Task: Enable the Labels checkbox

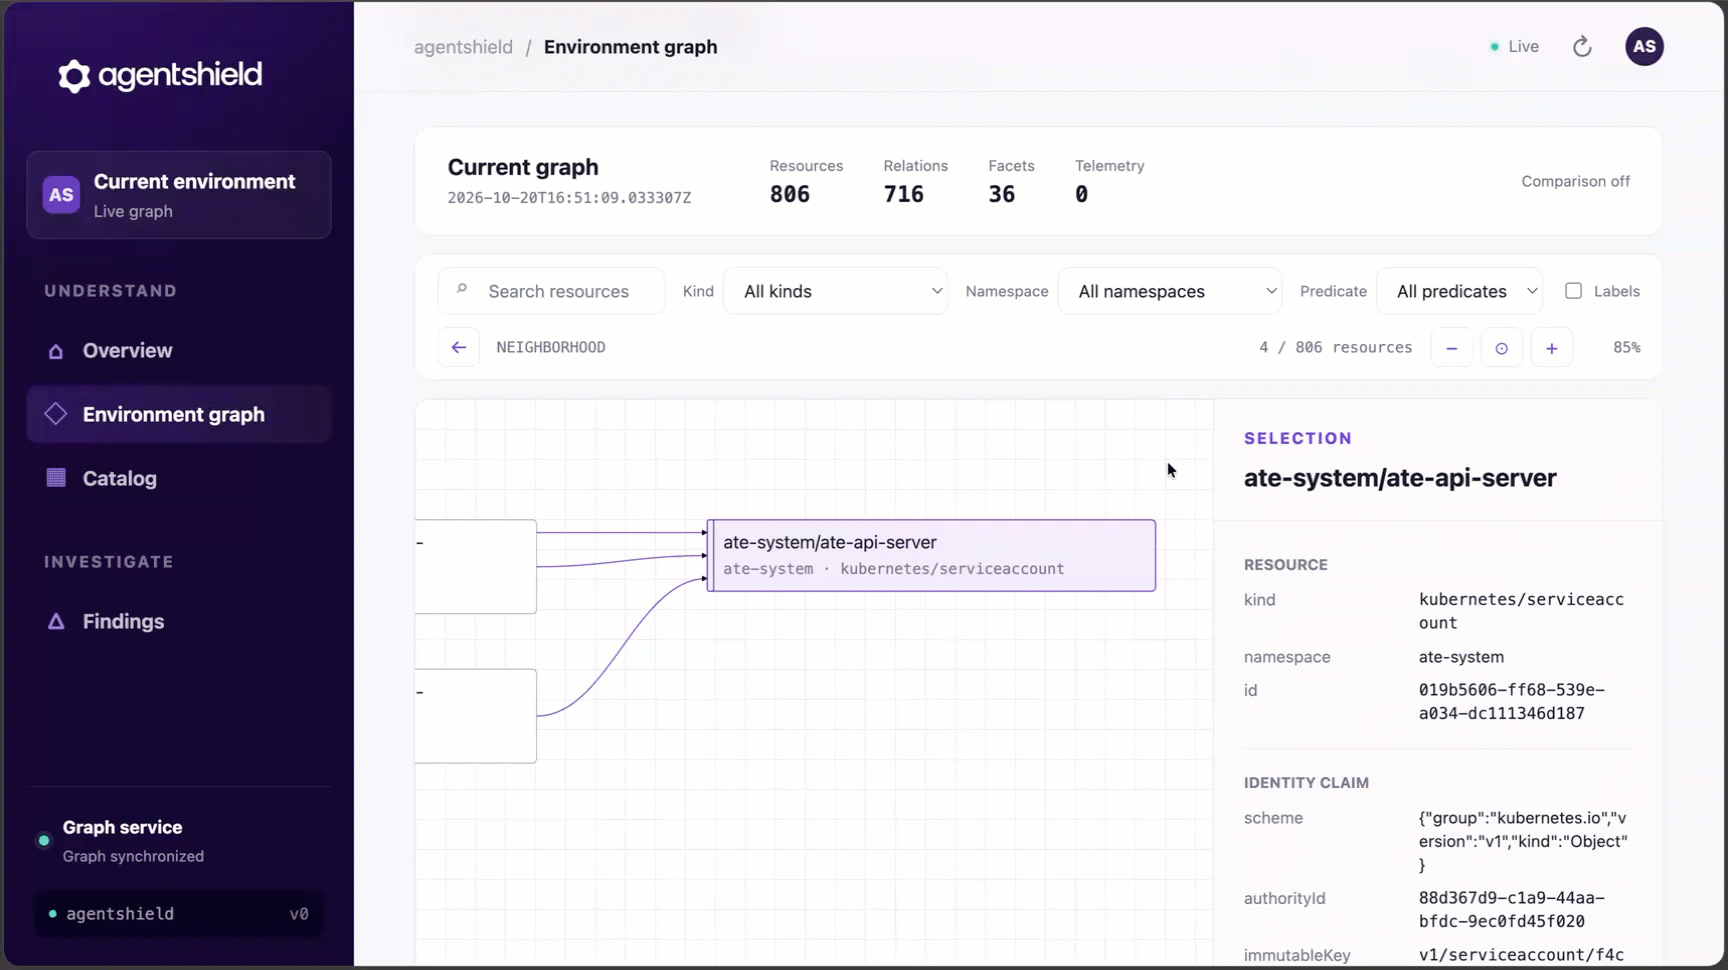Action: click(x=1573, y=291)
